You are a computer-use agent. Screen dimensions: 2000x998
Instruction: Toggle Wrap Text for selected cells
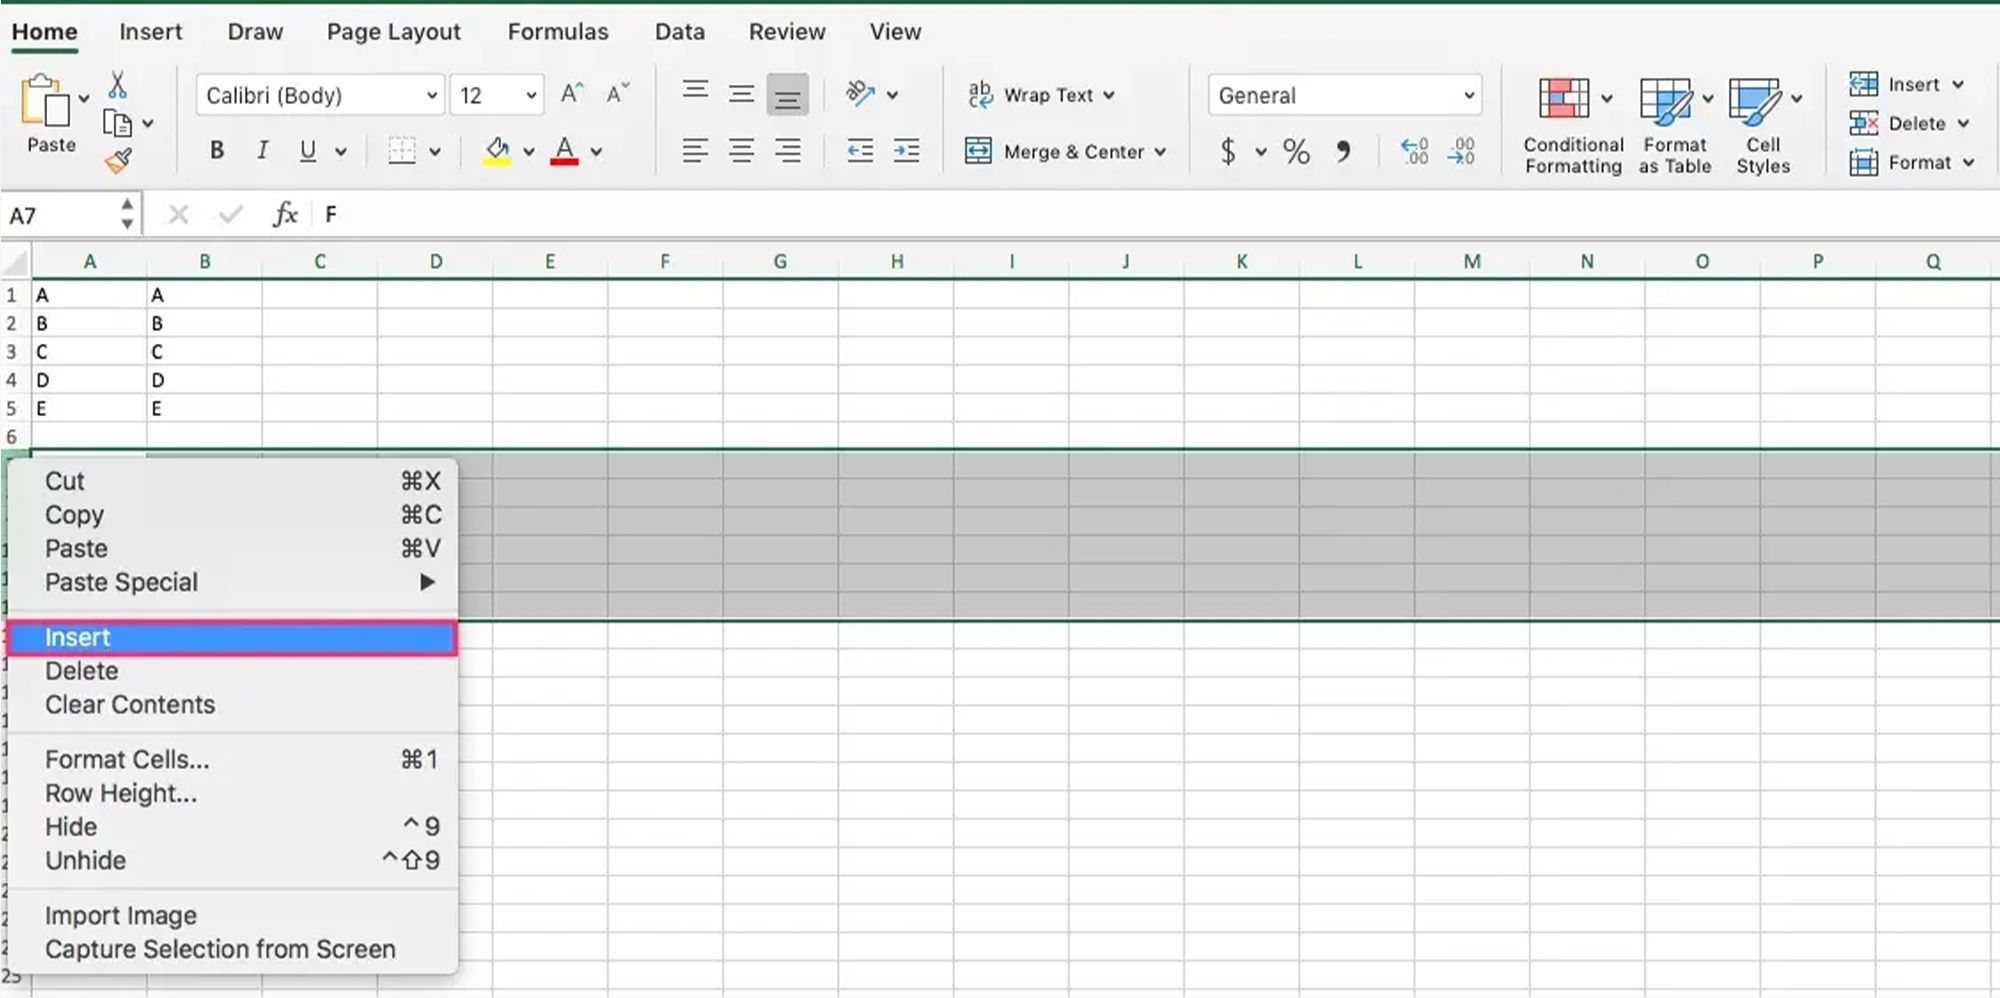click(x=1040, y=95)
